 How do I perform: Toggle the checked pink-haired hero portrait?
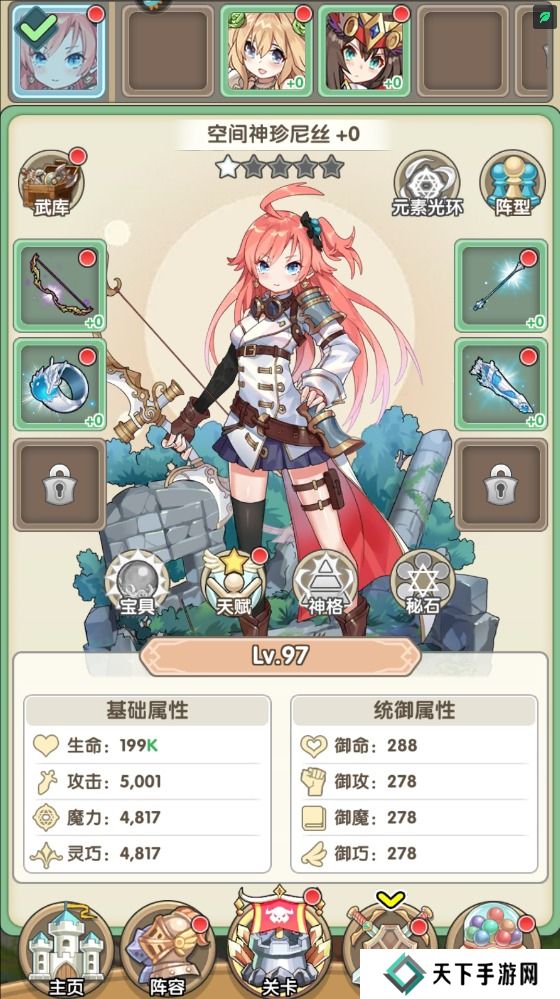(x=58, y=50)
